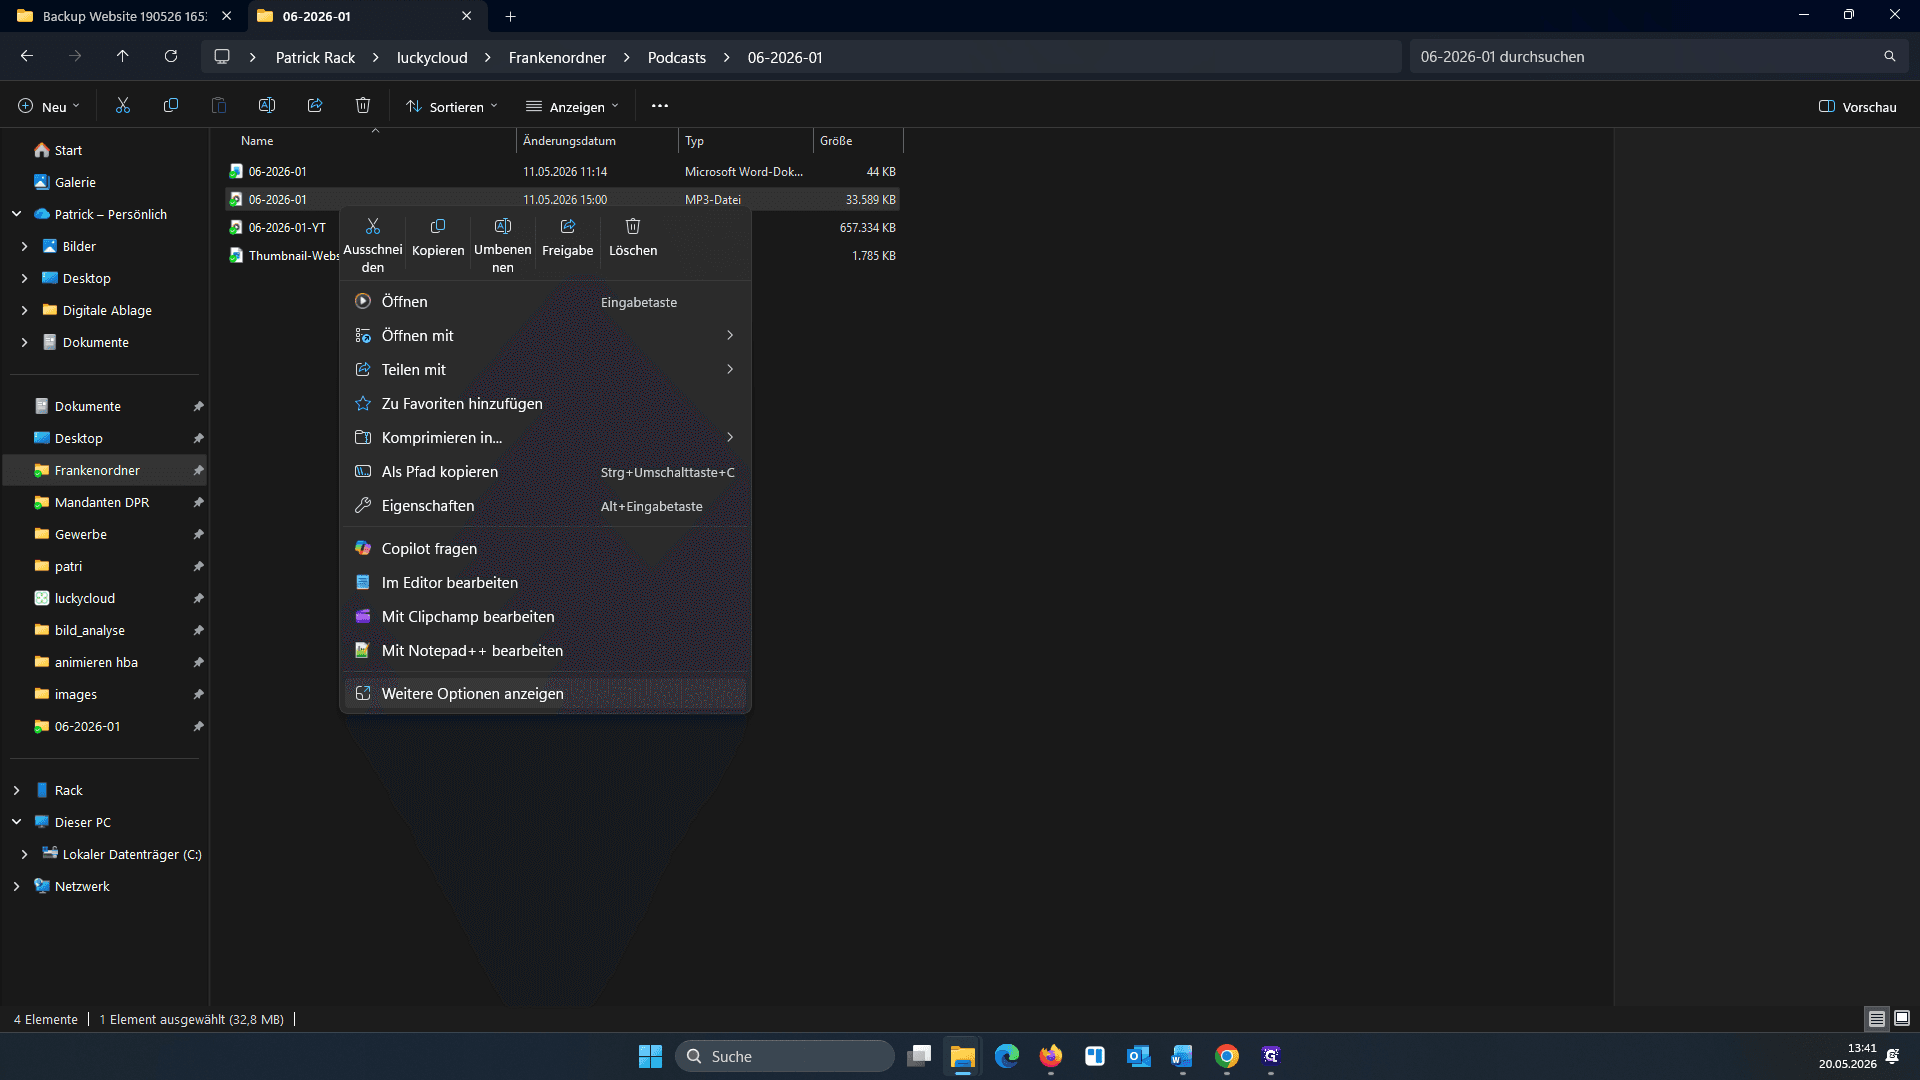This screenshot has width=1920, height=1080.
Task: Click Ausschneiden in the context menu
Action: point(373,245)
